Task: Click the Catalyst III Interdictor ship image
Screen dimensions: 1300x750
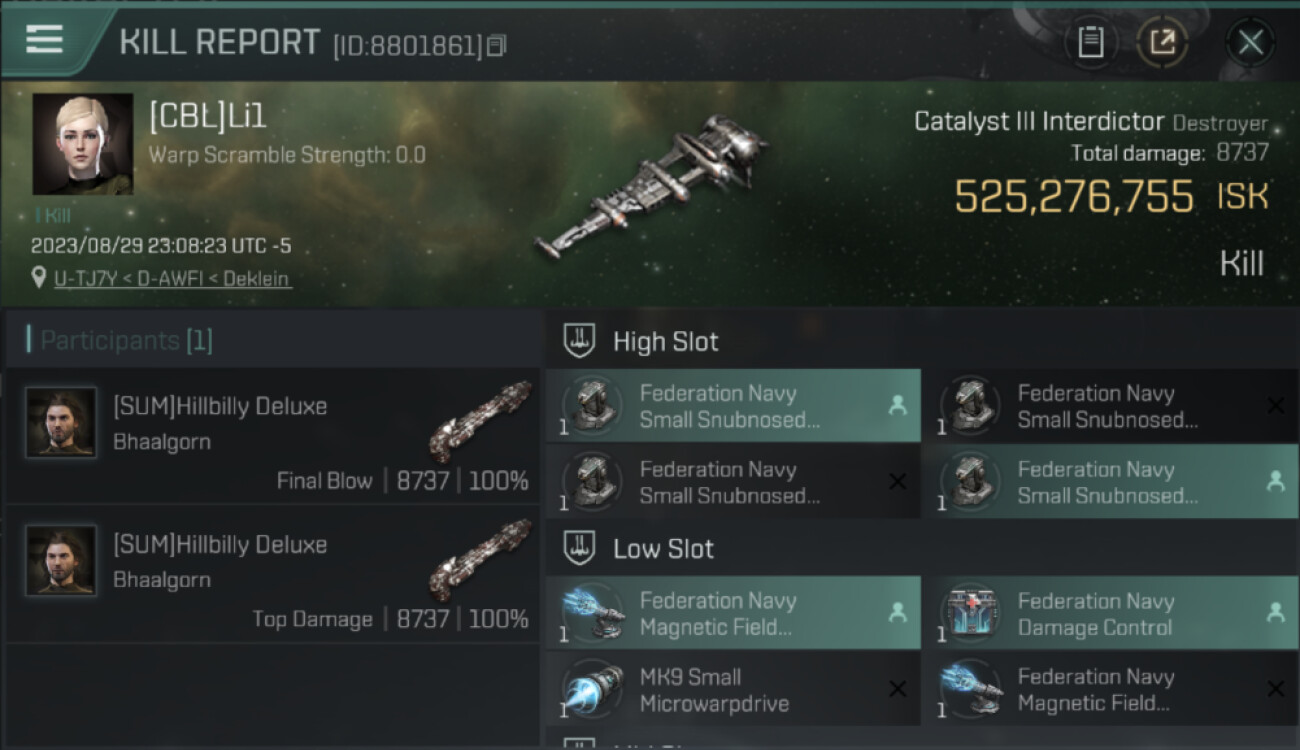Action: pyautogui.click(x=652, y=186)
